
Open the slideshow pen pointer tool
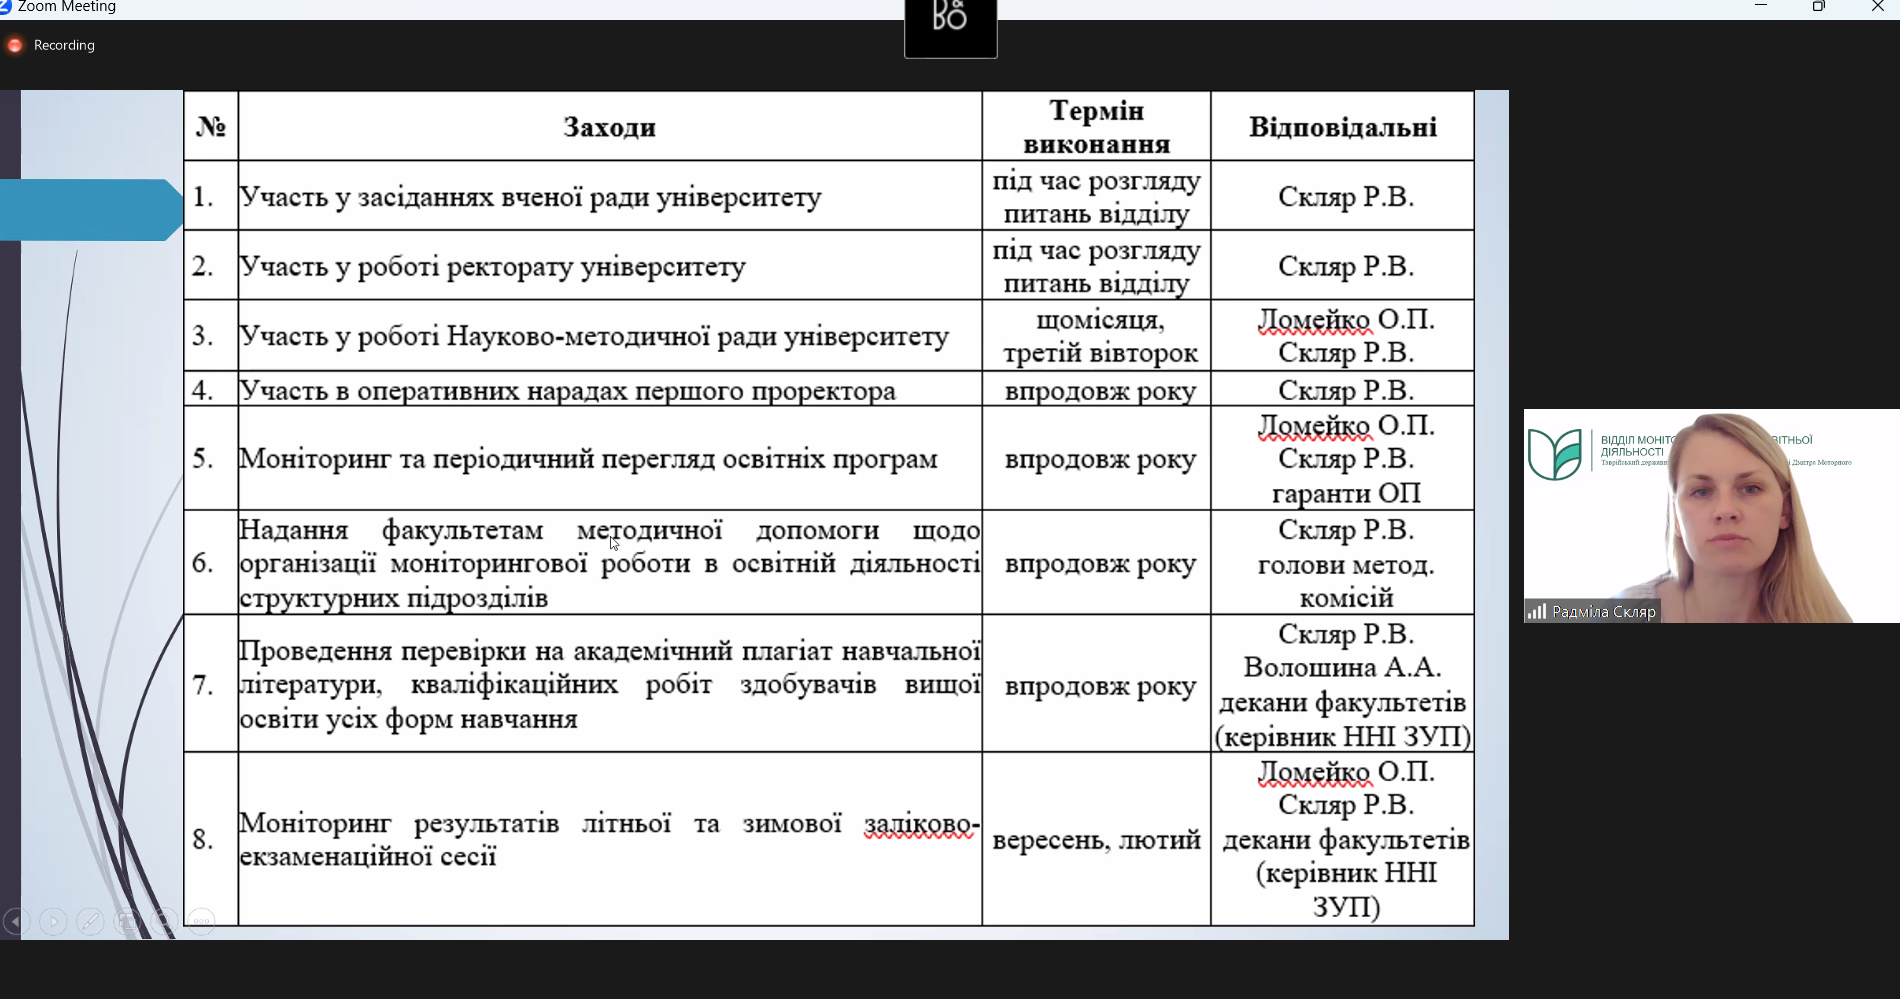pos(90,921)
